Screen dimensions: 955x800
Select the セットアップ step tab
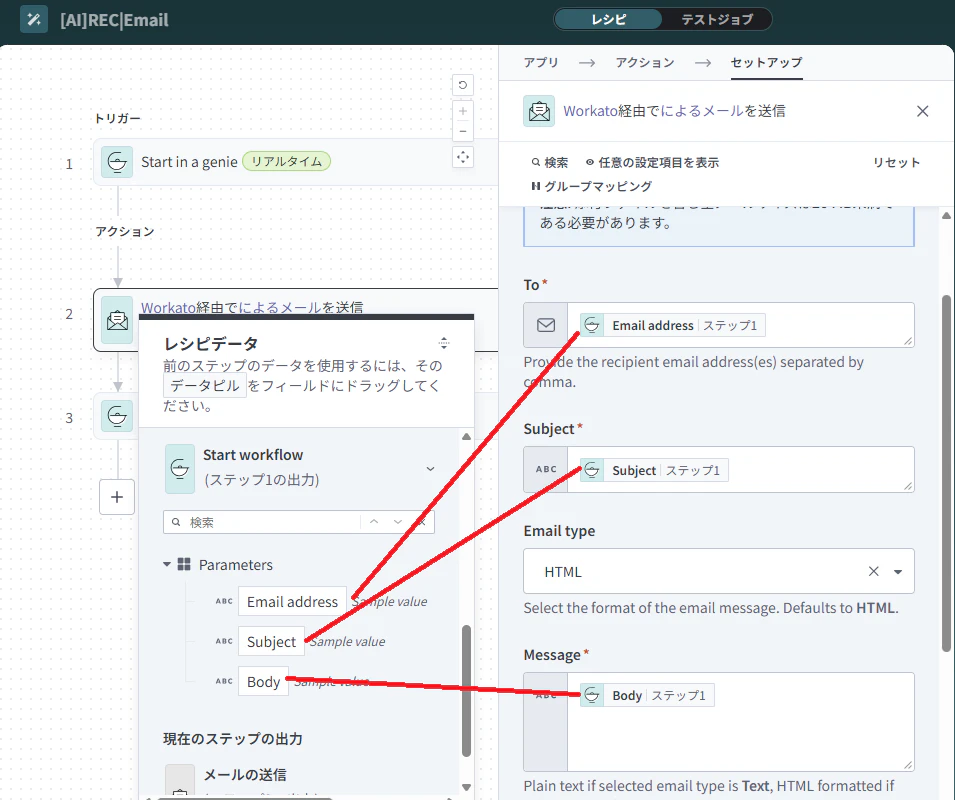[766, 62]
